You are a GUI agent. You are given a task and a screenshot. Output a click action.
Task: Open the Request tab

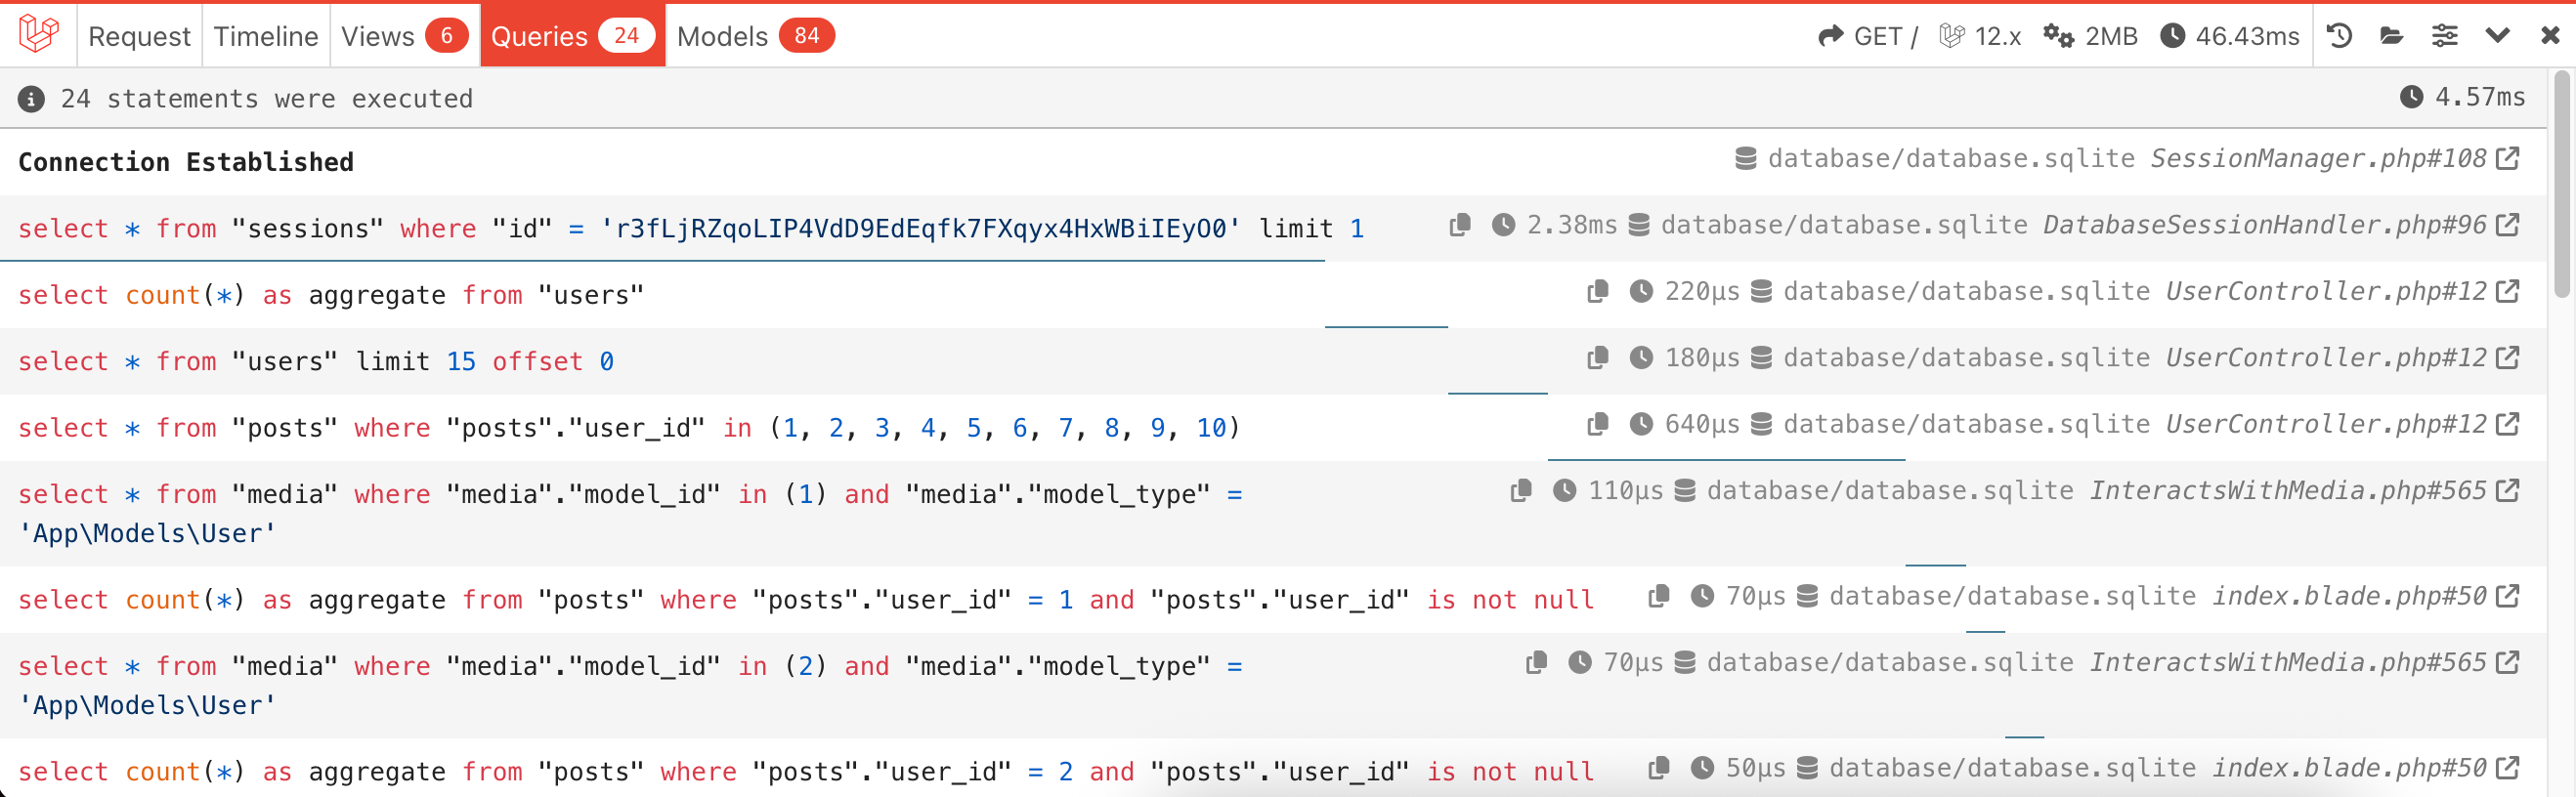tap(139, 36)
